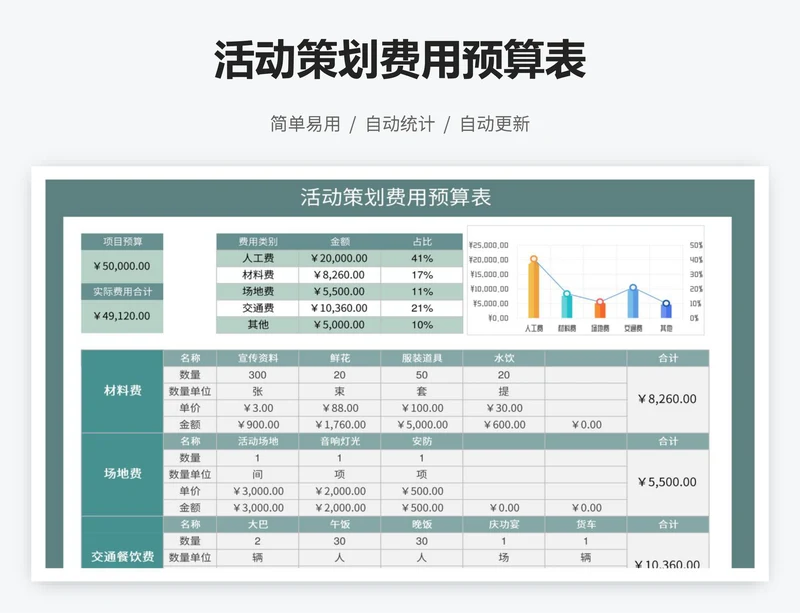Image resolution: width=800 pixels, height=613 pixels.
Task: Select the actual total ¥49,120.00
Action: coord(122,316)
